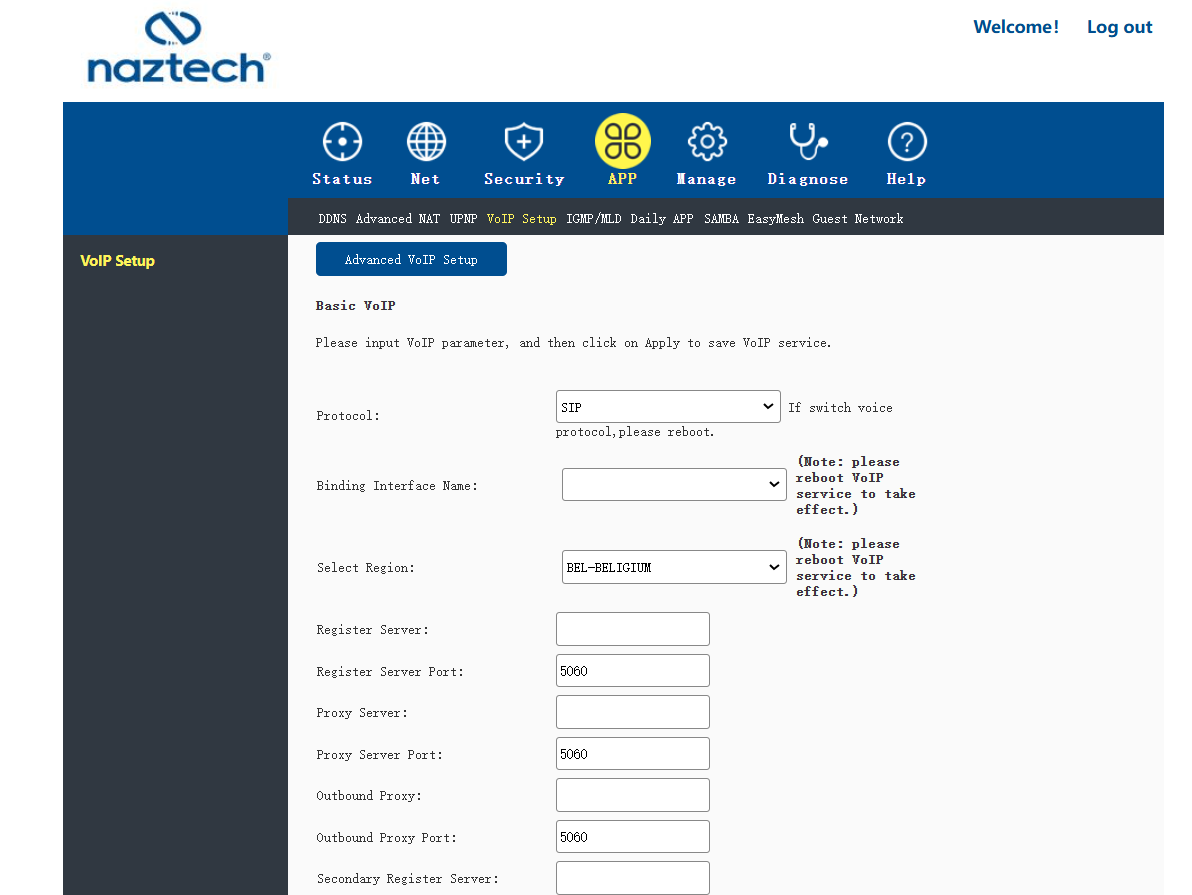This screenshot has height=895, width=1192.
Task: Select the VoIP Setup submenu tab
Action: 522,219
